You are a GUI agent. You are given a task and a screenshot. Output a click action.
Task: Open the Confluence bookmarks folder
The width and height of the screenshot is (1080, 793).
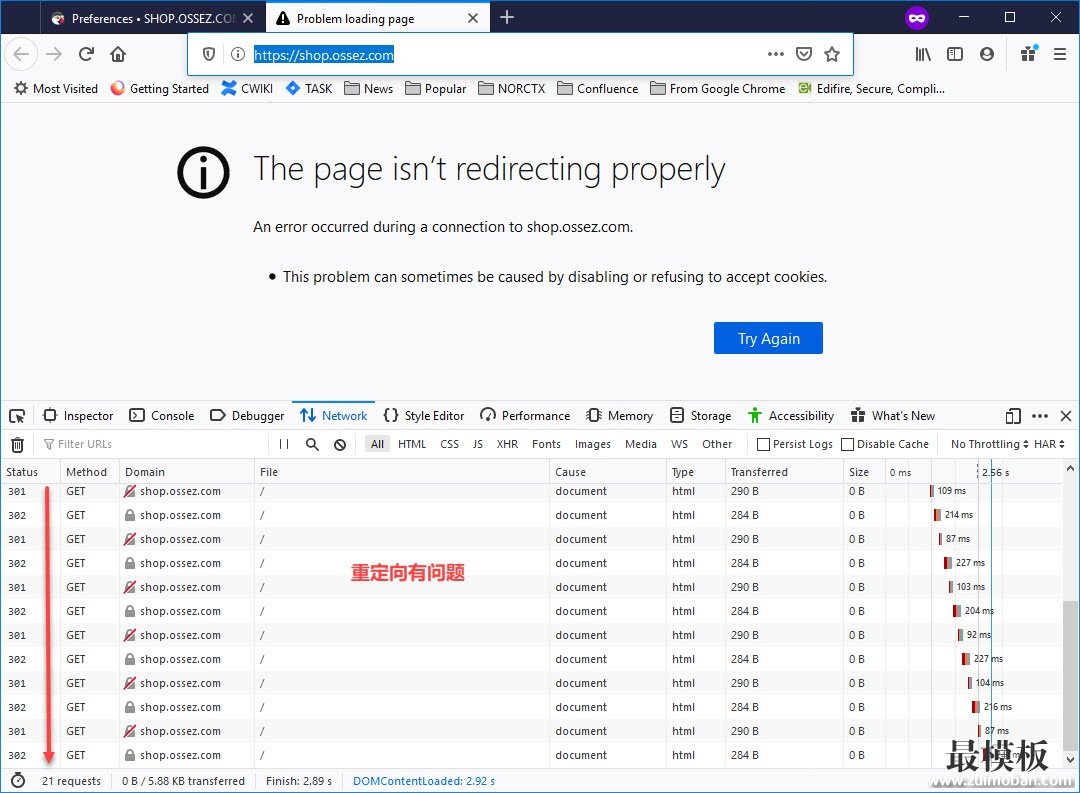[x=597, y=89]
